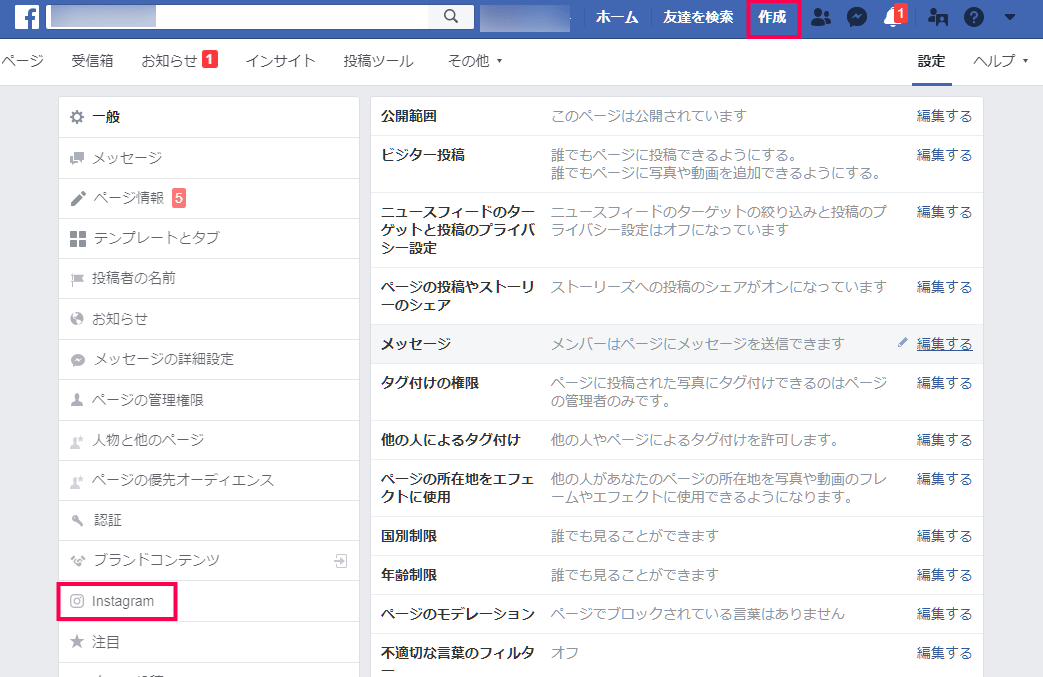
Task: Select Instagram in the settings sidebar
Action: (122, 601)
